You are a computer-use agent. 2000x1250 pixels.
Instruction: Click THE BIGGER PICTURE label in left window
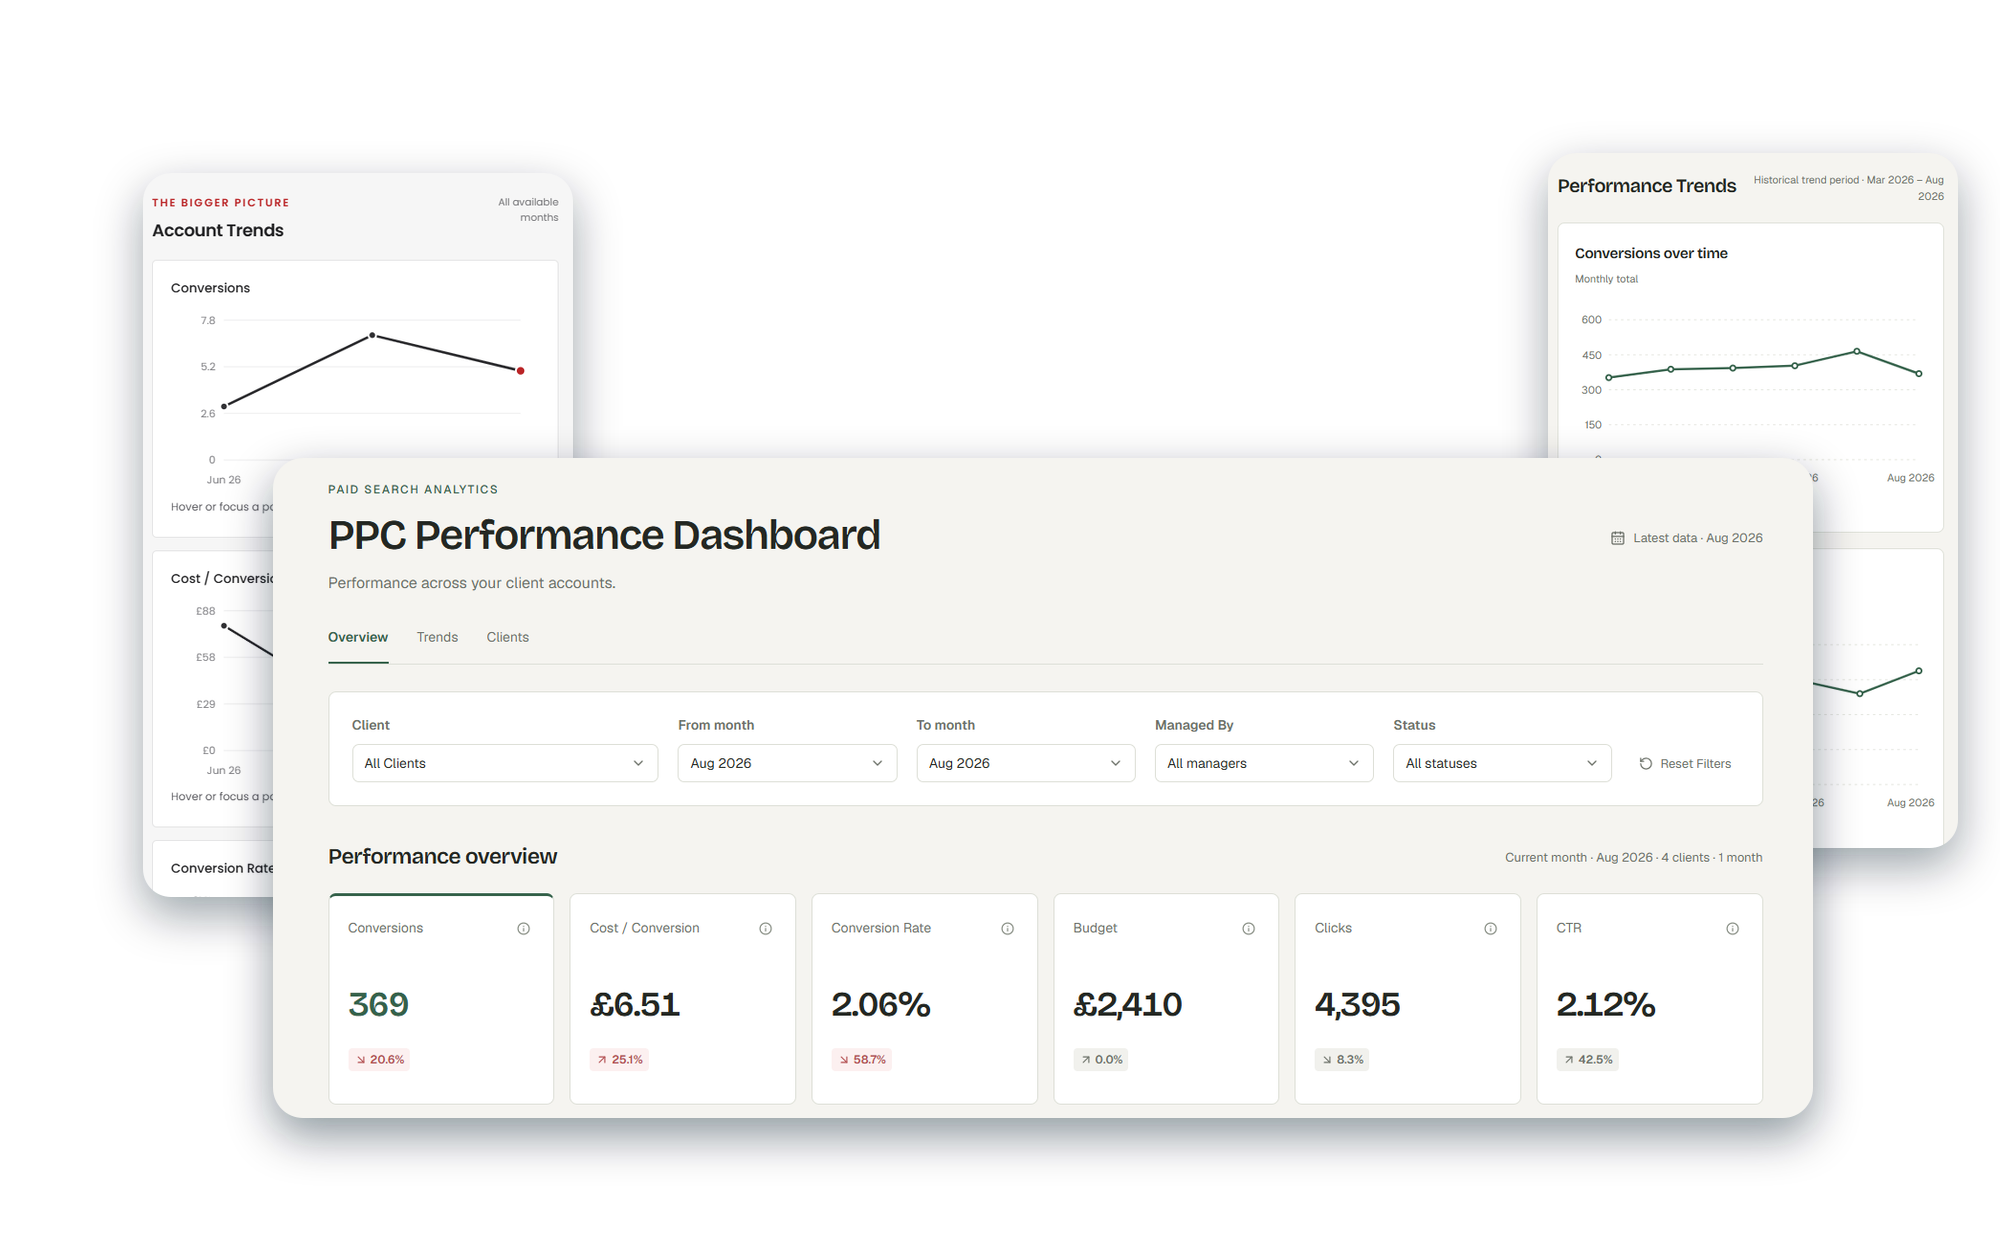220,202
